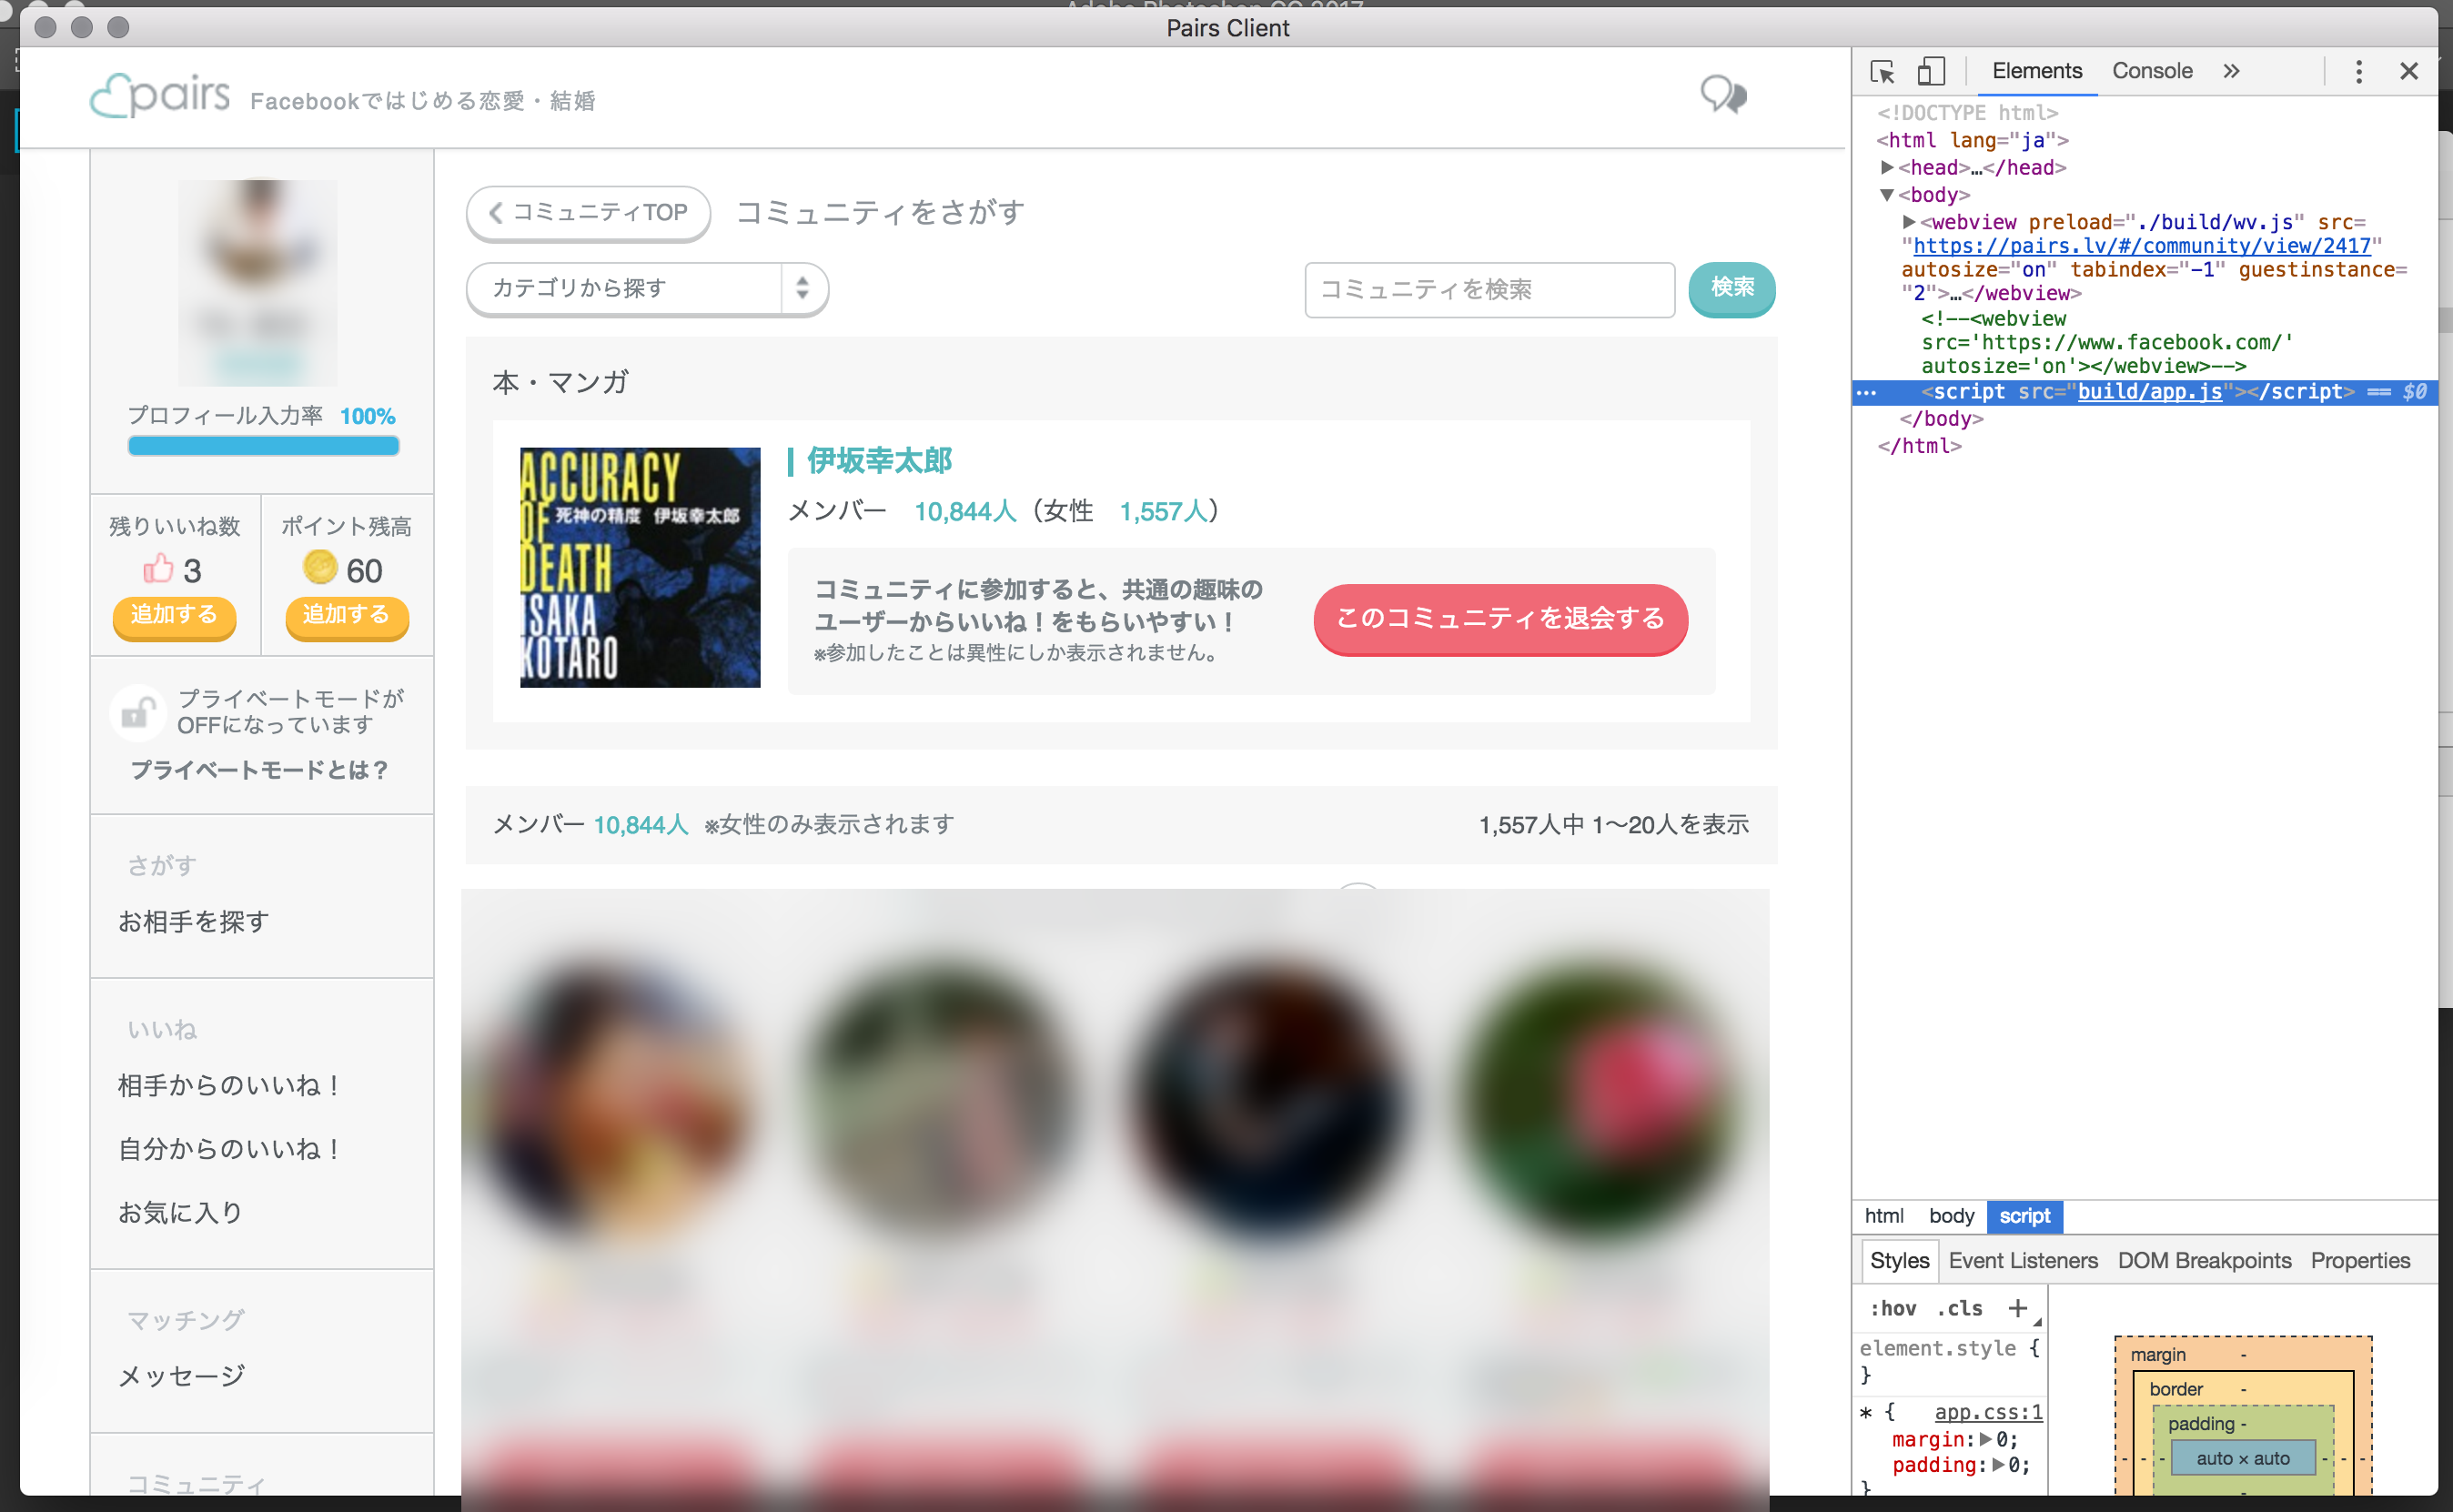Open 自分からのいいね！ in the sidebar
2453x1512 pixels.
pos(230,1149)
